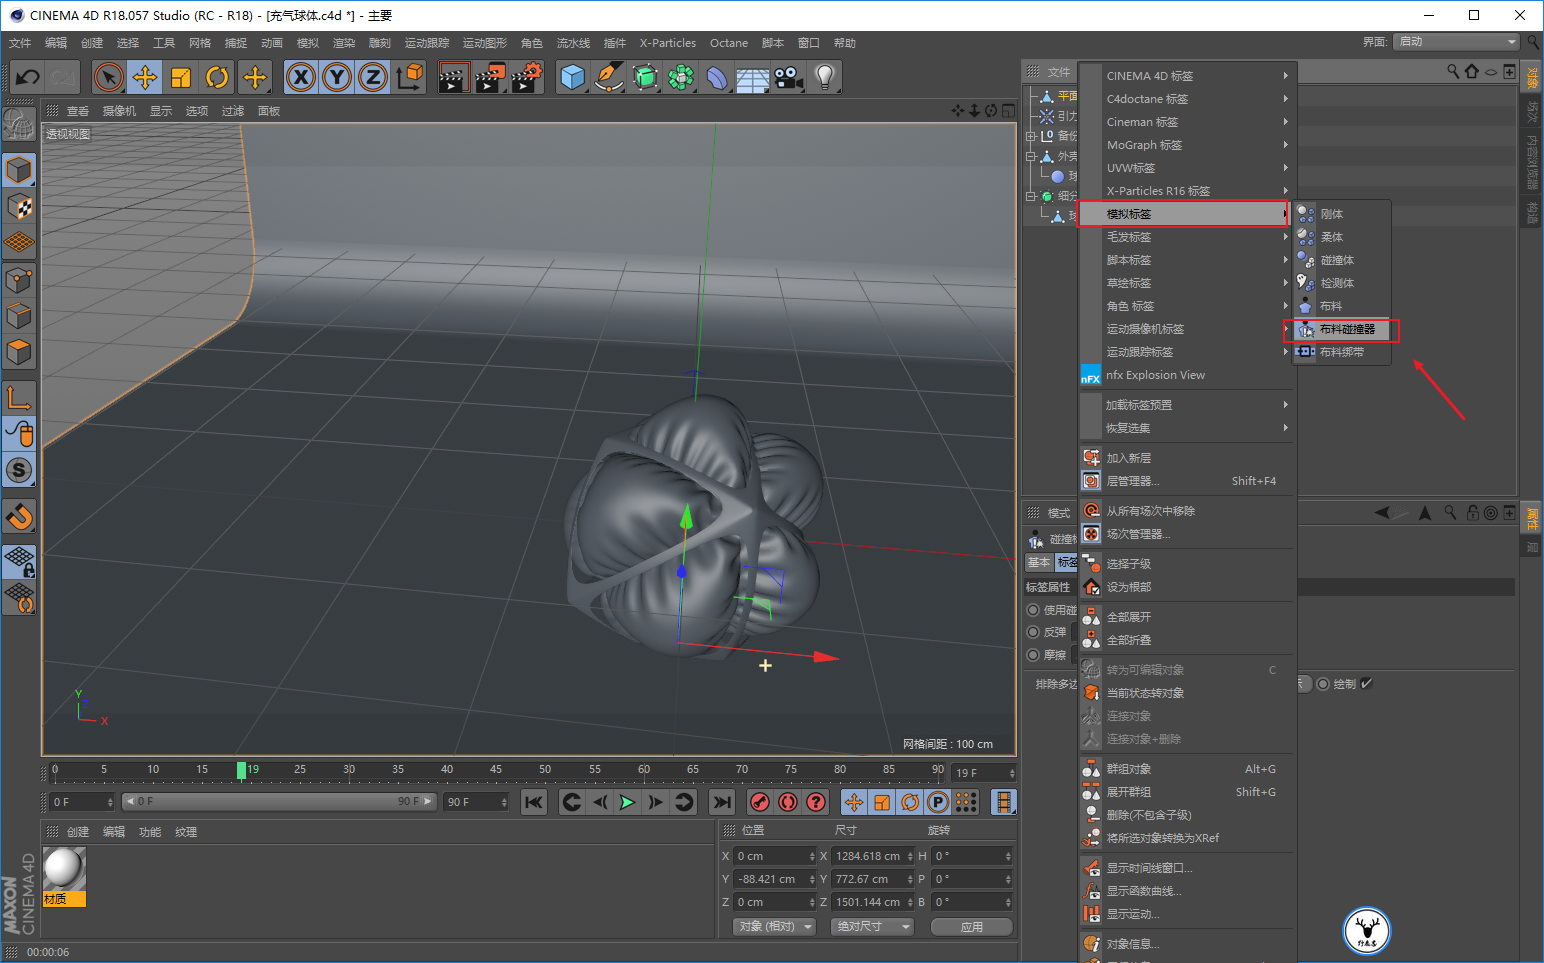Open the render settings gear clapperboard
Screen dimensions: 1544x963
point(527,77)
